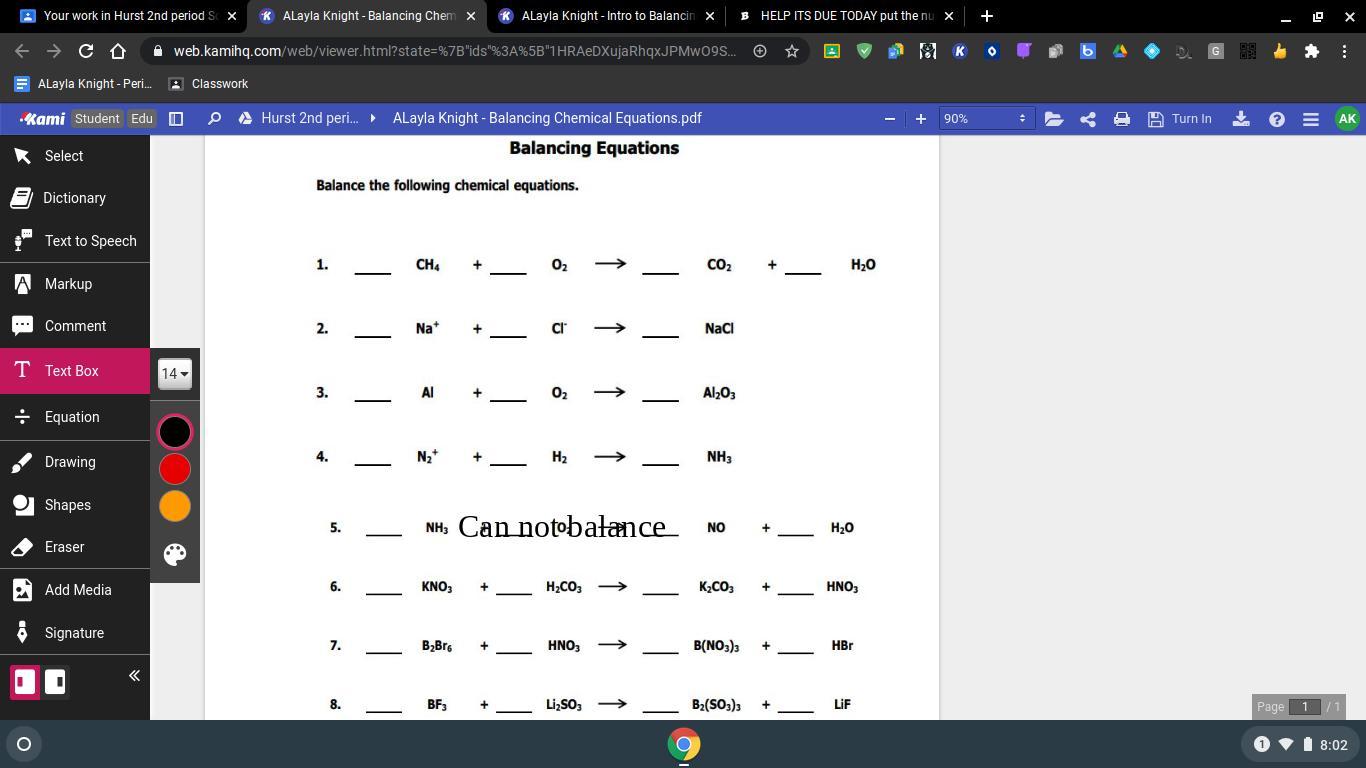
Task: Select the Kami Select tool
Action: coord(75,156)
